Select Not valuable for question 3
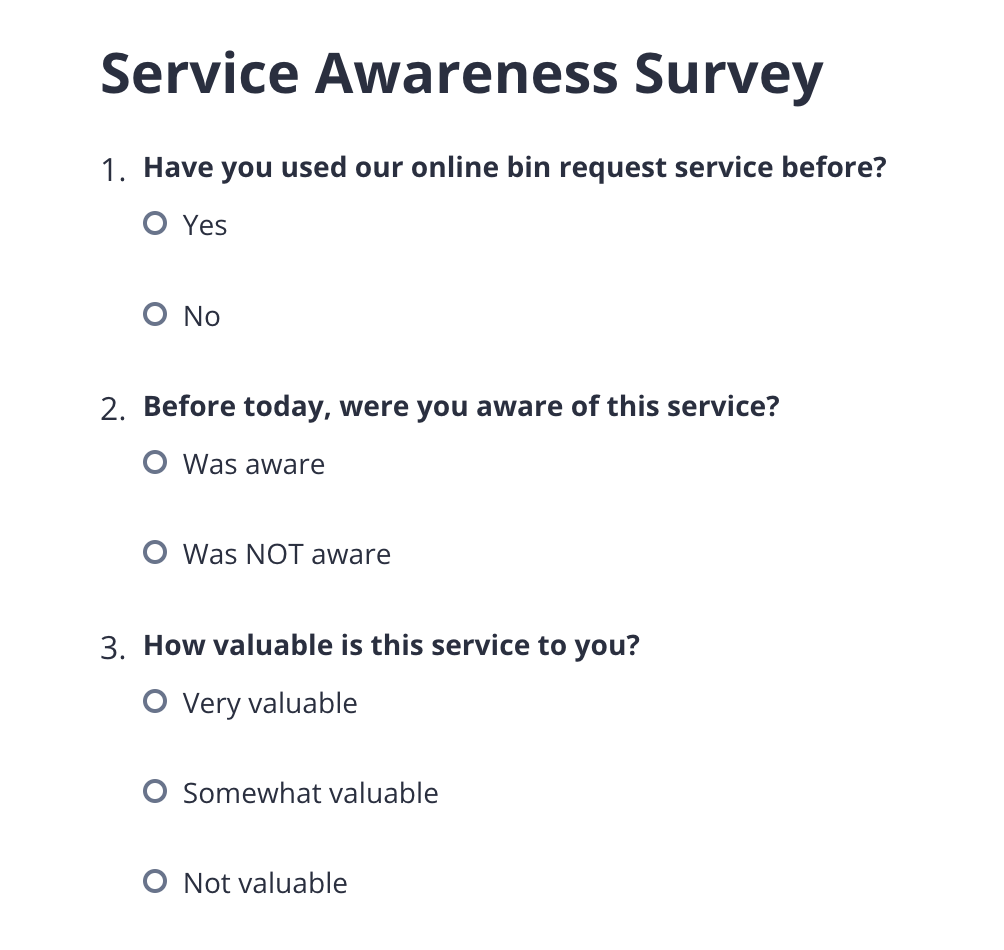Image resolution: width=1004 pixels, height=950 pixels. [x=155, y=880]
